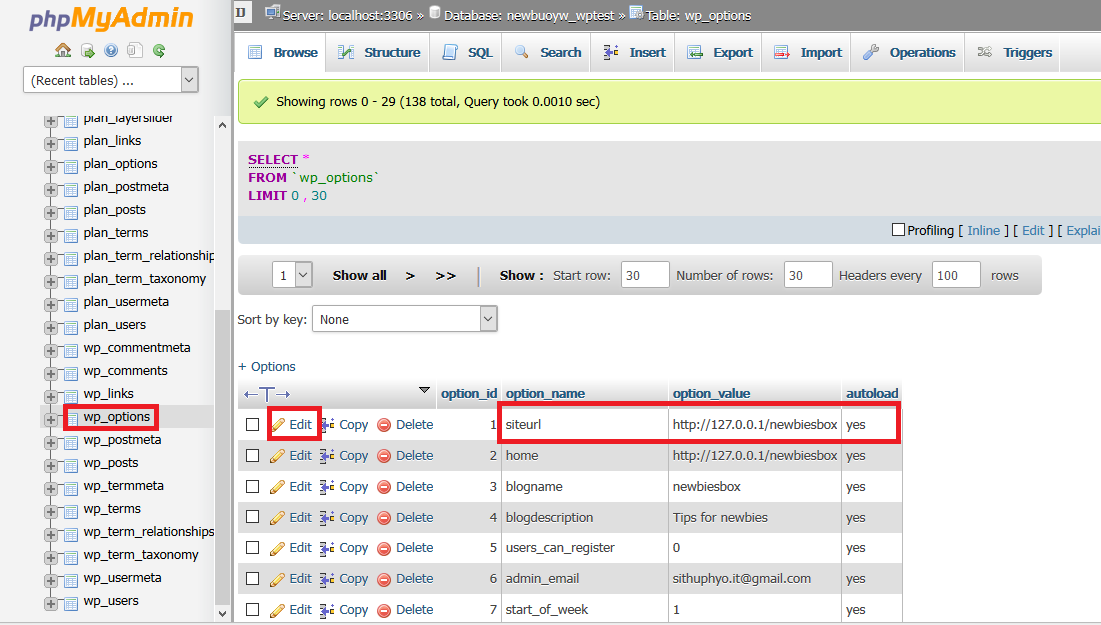The height and width of the screenshot is (625, 1101).
Task: Sort by option_name column header
Action: [545, 393]
